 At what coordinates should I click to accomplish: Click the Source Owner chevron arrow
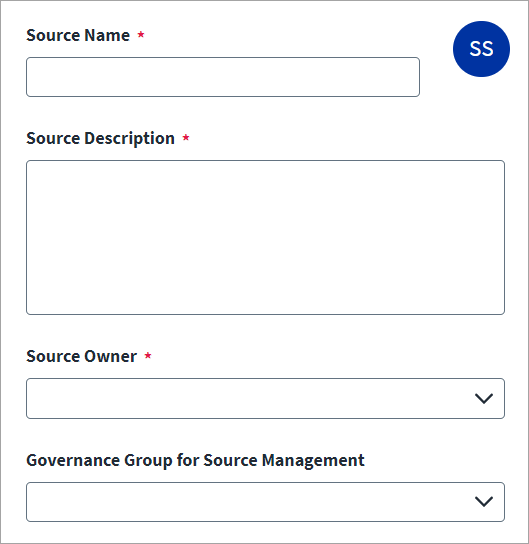point(484,398)
